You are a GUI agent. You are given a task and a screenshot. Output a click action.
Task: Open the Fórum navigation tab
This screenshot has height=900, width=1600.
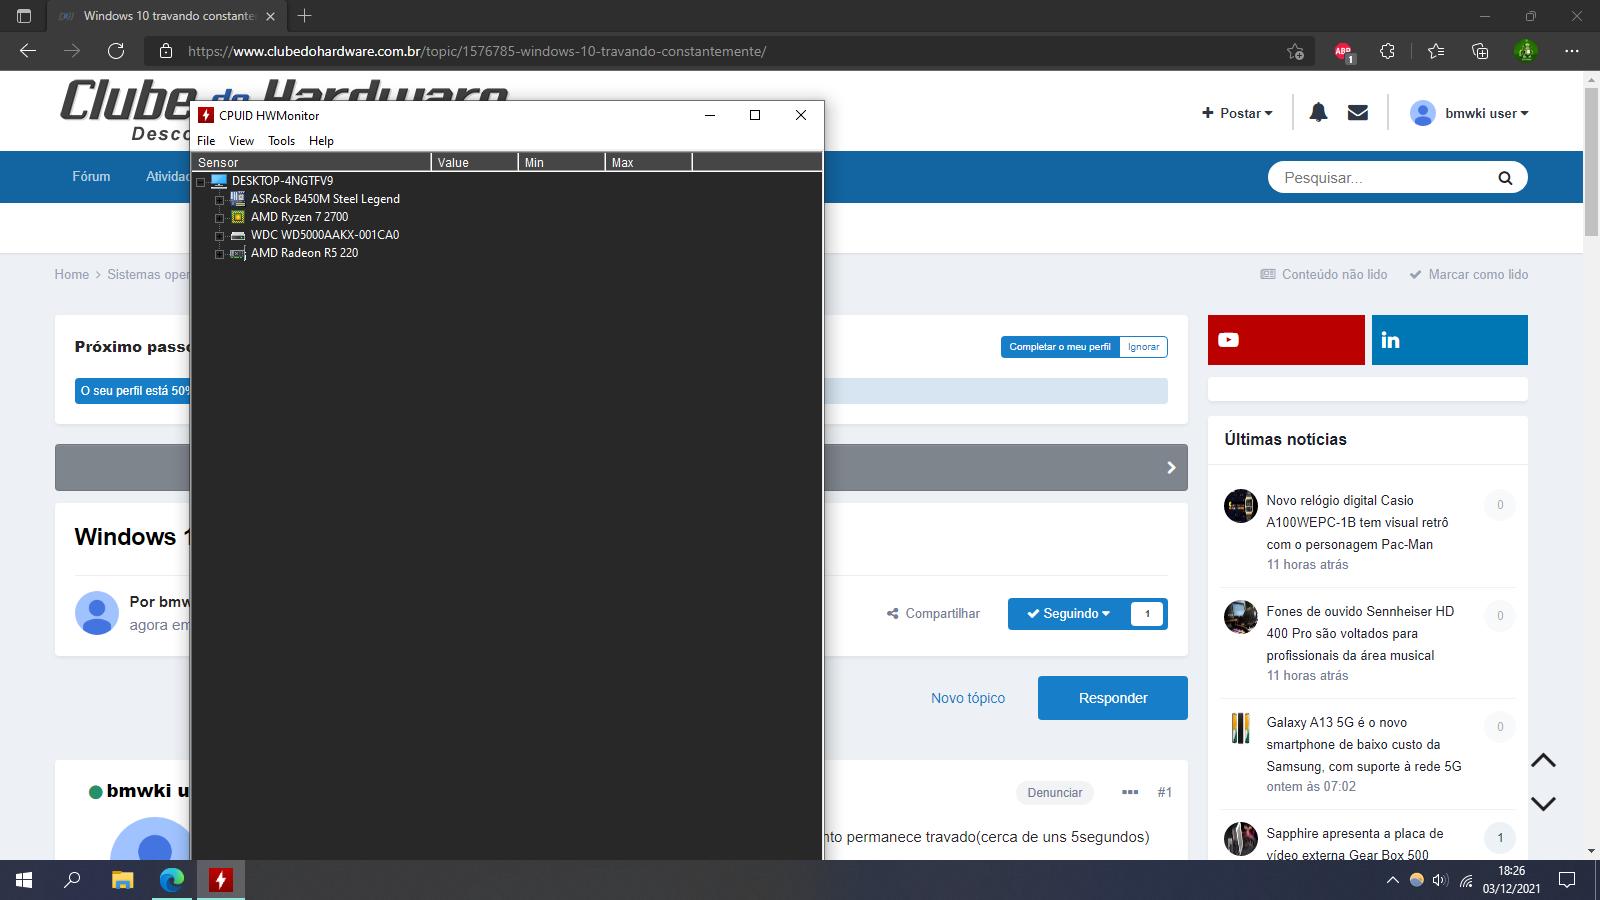[91, 177]
